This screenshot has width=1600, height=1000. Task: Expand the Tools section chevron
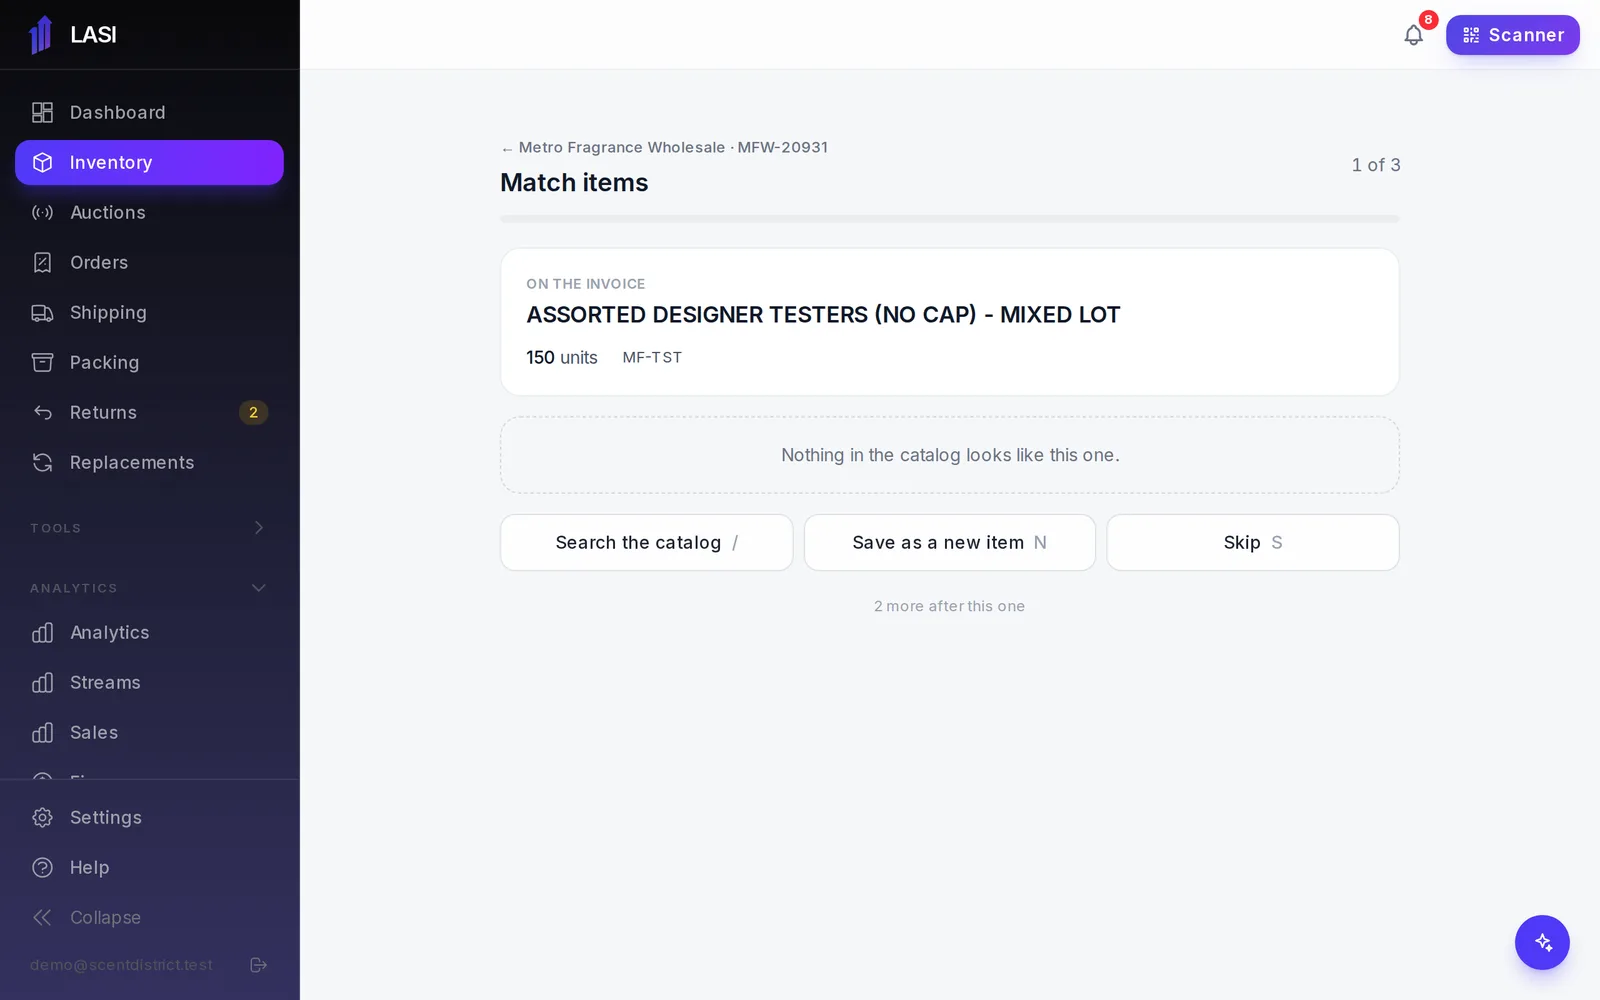(x=258, y=527)
